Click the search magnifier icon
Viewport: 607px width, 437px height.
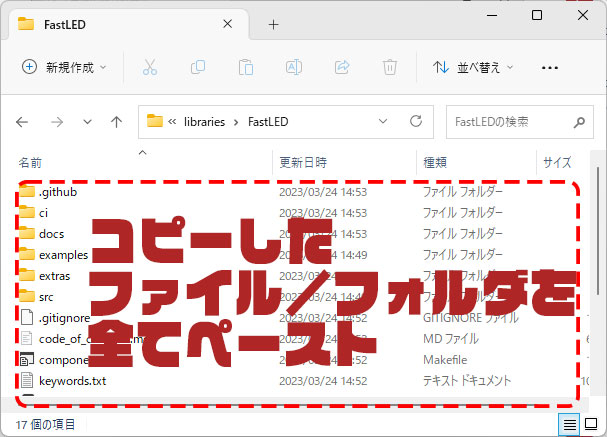click(x=579, y=122)
